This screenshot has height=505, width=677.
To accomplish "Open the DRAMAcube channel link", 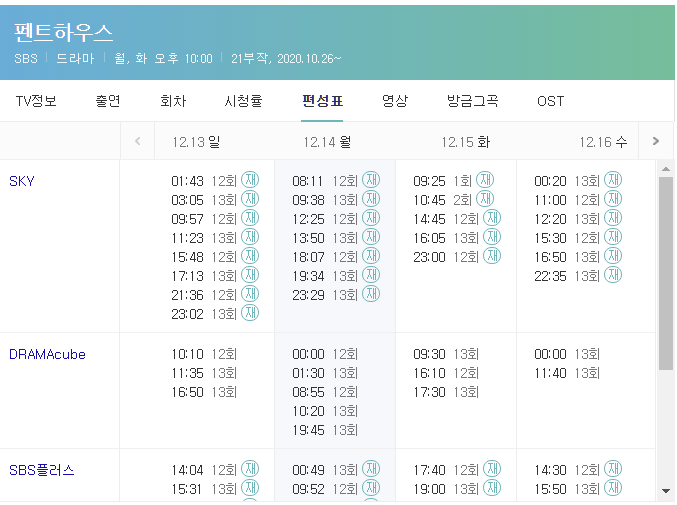I will (x=47, y=354).
